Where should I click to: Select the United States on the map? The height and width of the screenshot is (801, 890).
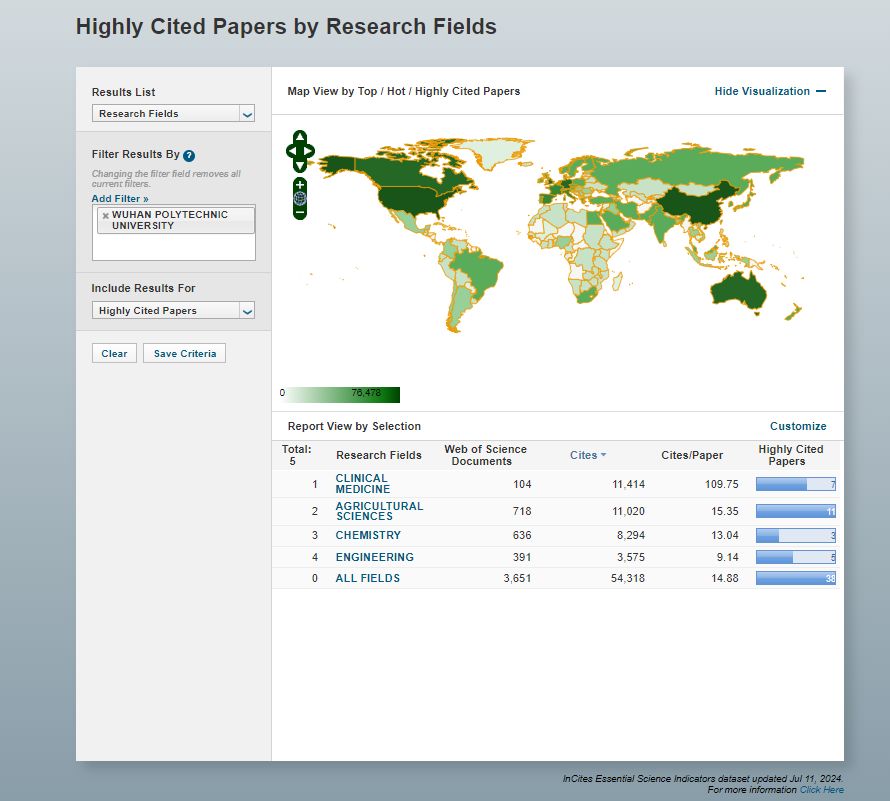click(x=414, y=200)
